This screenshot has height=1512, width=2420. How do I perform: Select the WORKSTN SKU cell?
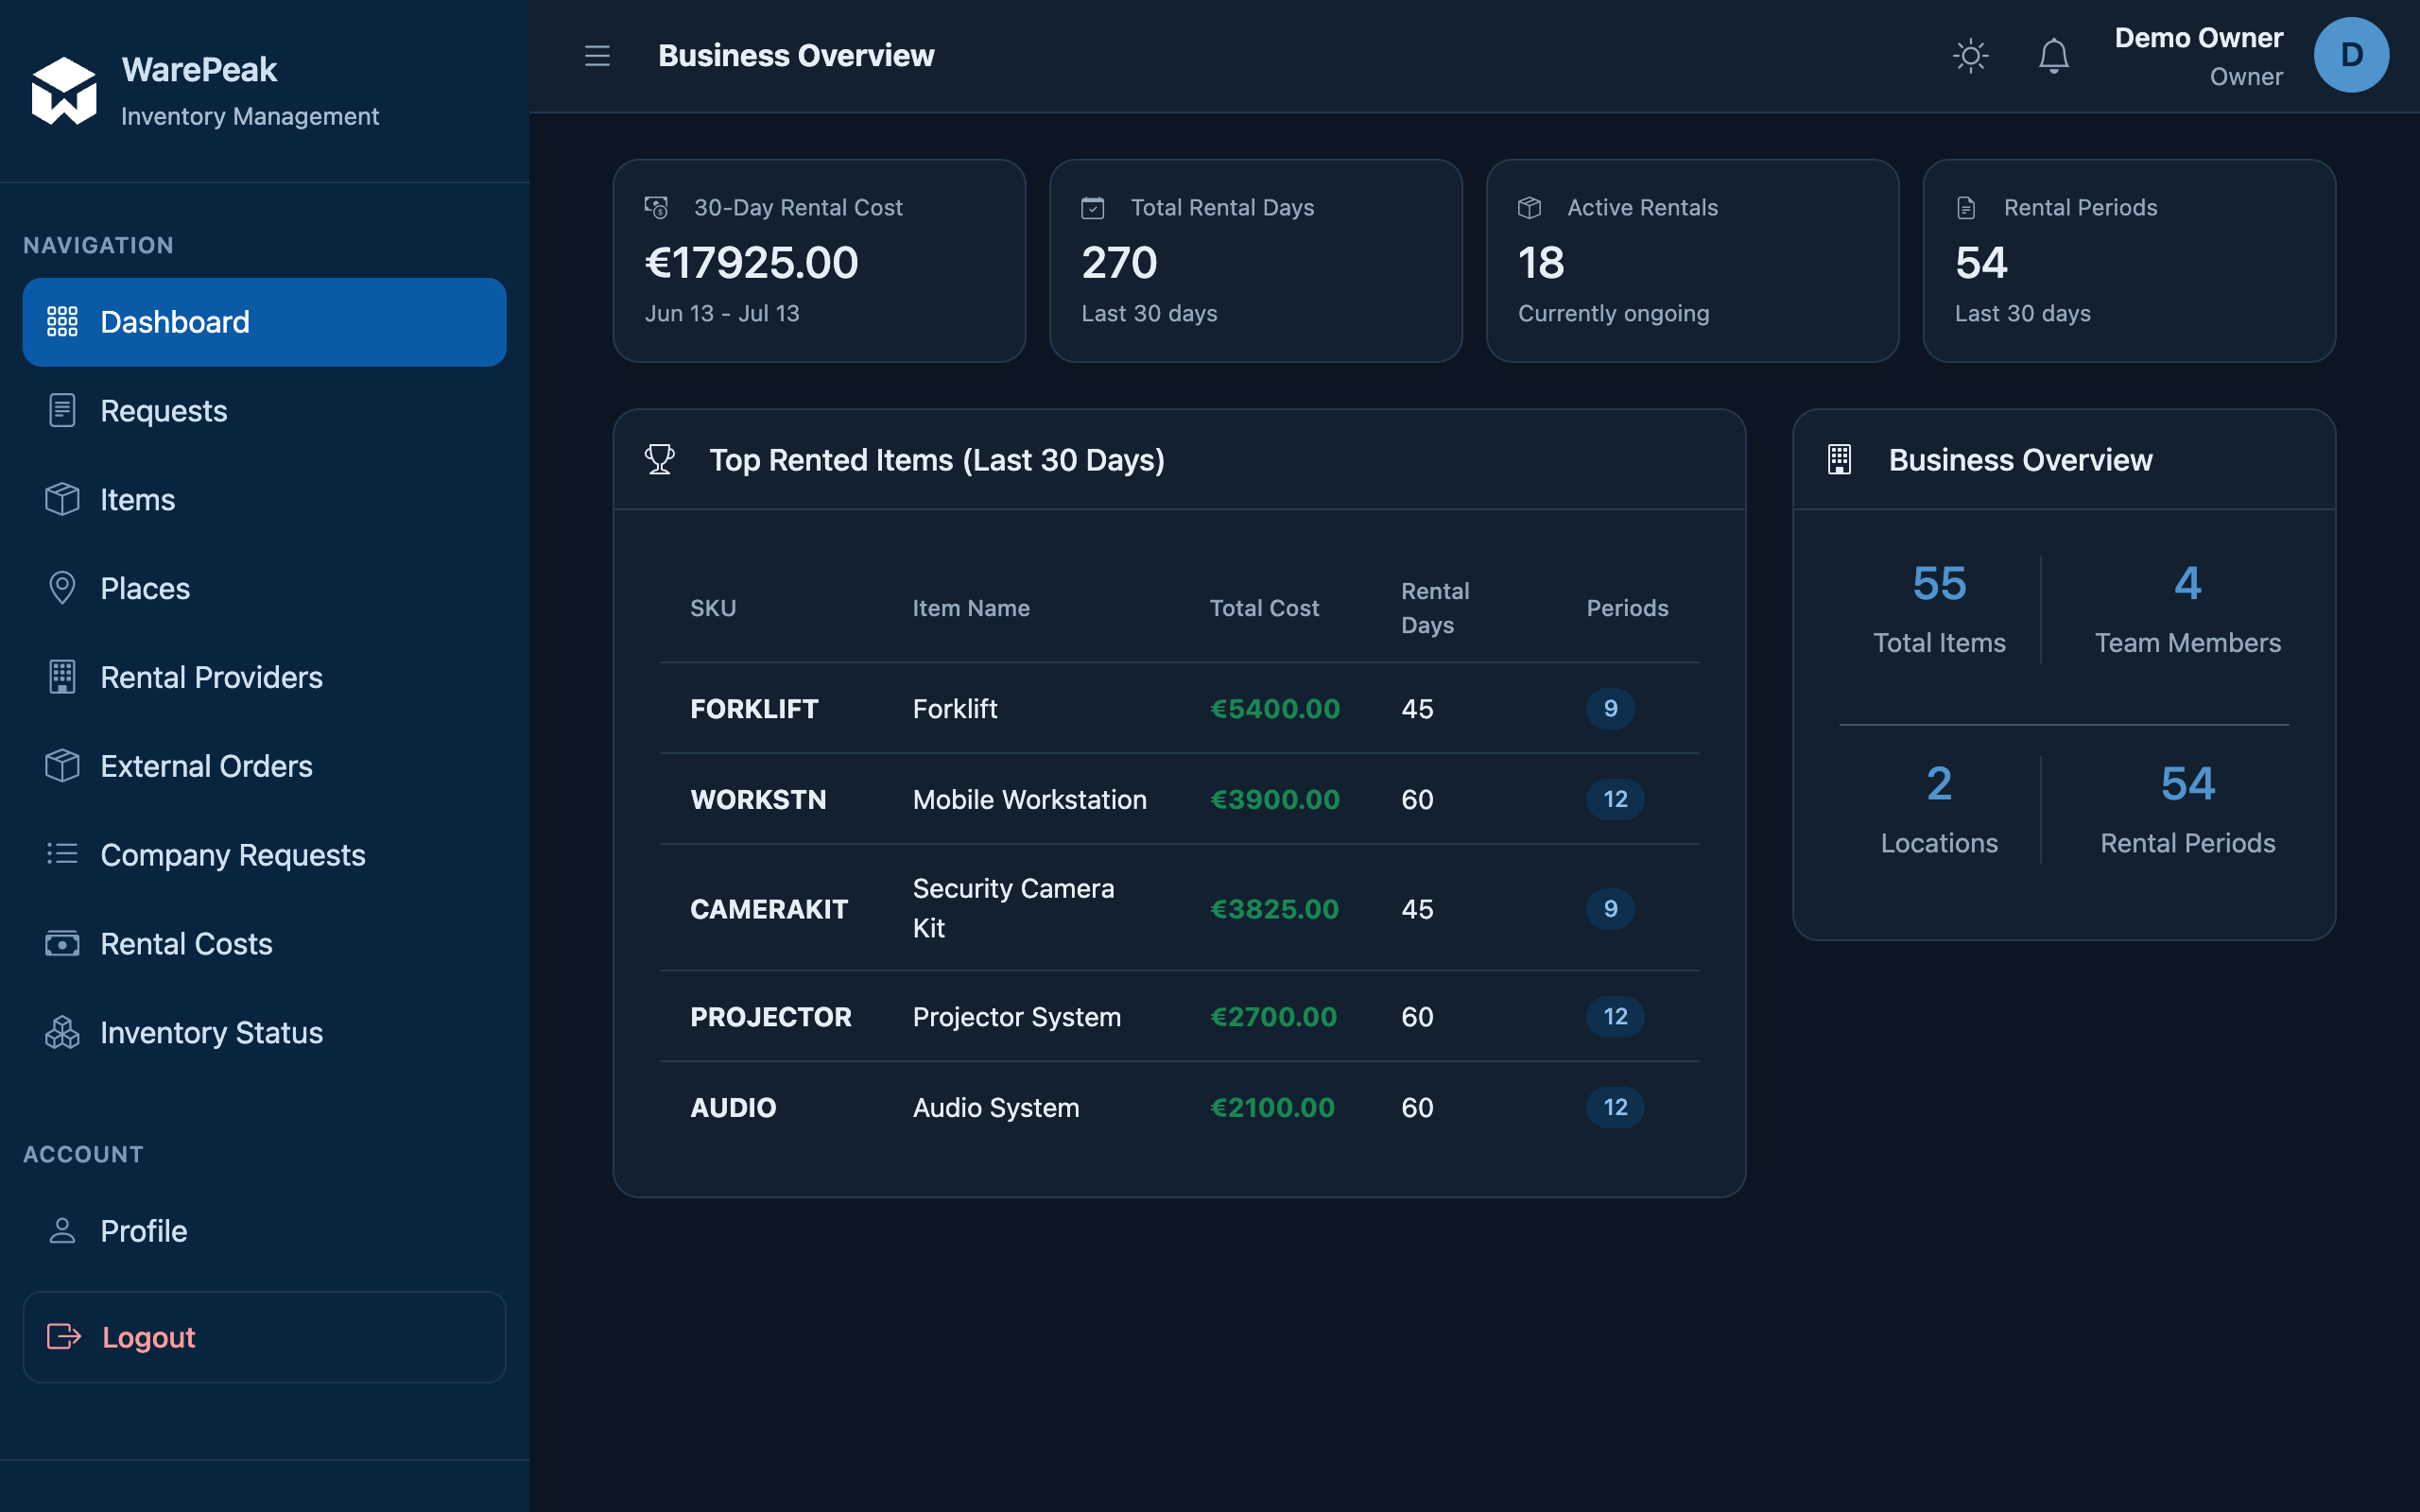click(x=758, y=799)
